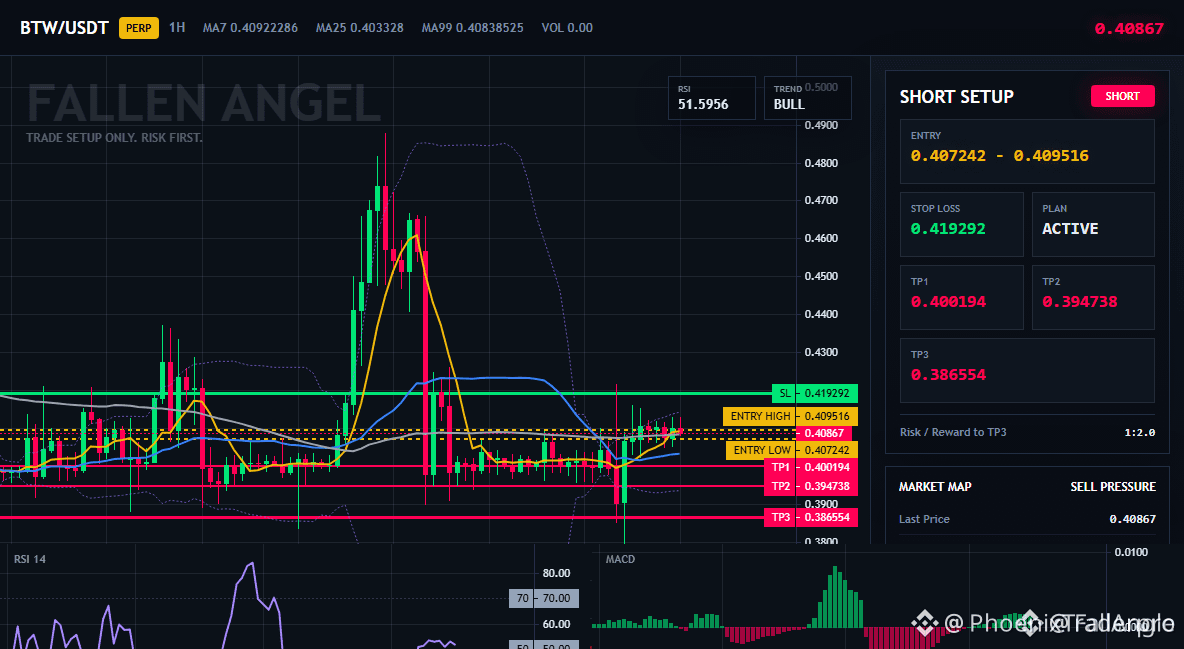Click the Last Price label
1184x649 pixels.
click(924, 519)
